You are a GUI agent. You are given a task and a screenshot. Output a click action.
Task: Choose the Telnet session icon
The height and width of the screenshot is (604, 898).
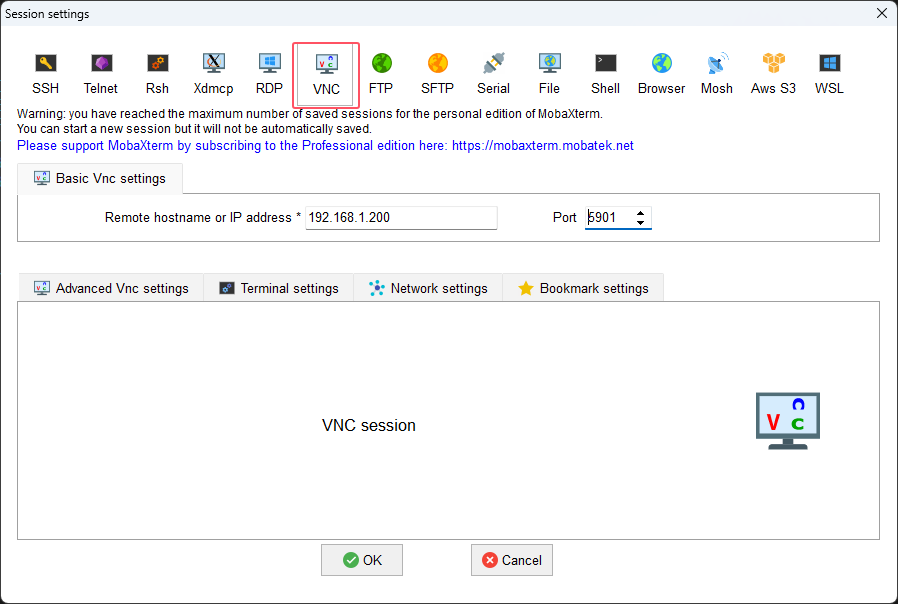coord(101,74)
